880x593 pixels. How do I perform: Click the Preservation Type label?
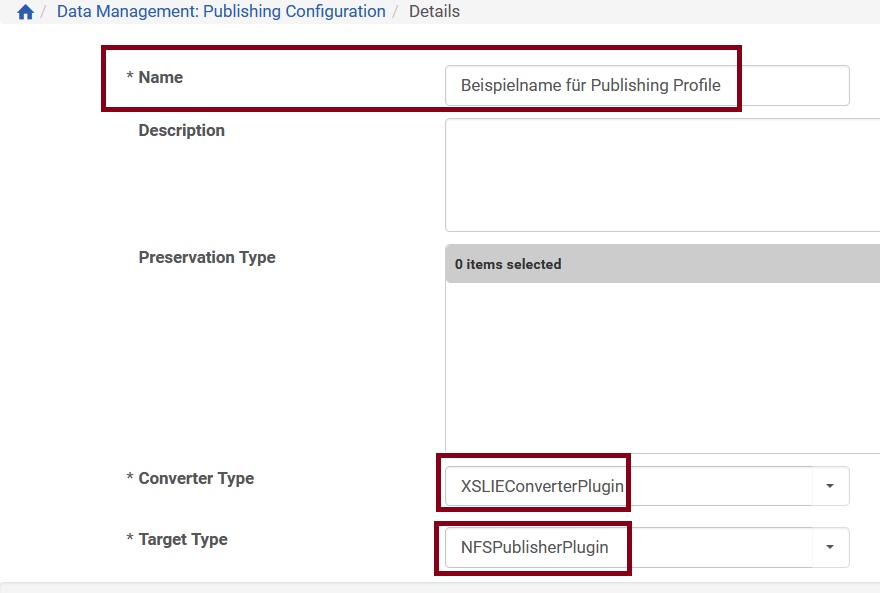(206, 257)
